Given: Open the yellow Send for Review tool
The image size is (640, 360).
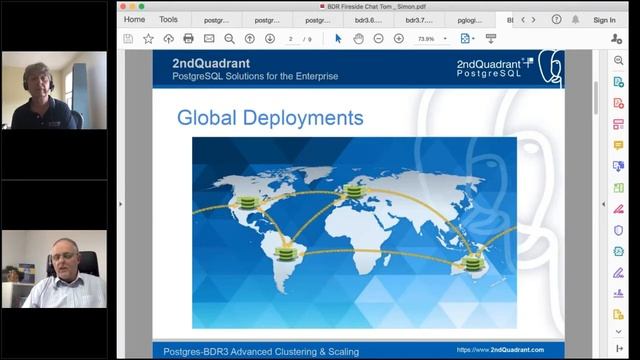Looking at the screenshot, I should tap(618, 314).
